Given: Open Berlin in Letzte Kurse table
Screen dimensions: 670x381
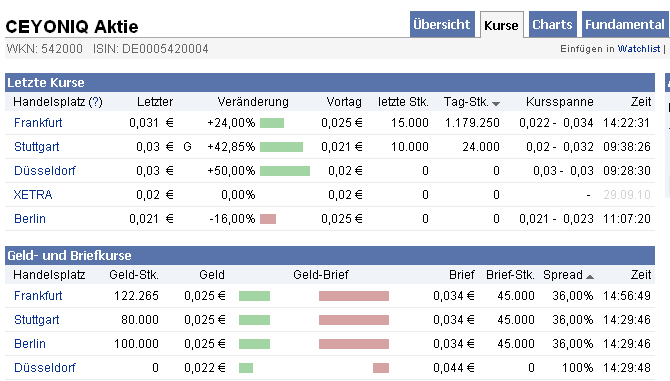Looking at the screenshot, I should pyautogui.click(x=29, y=219).
